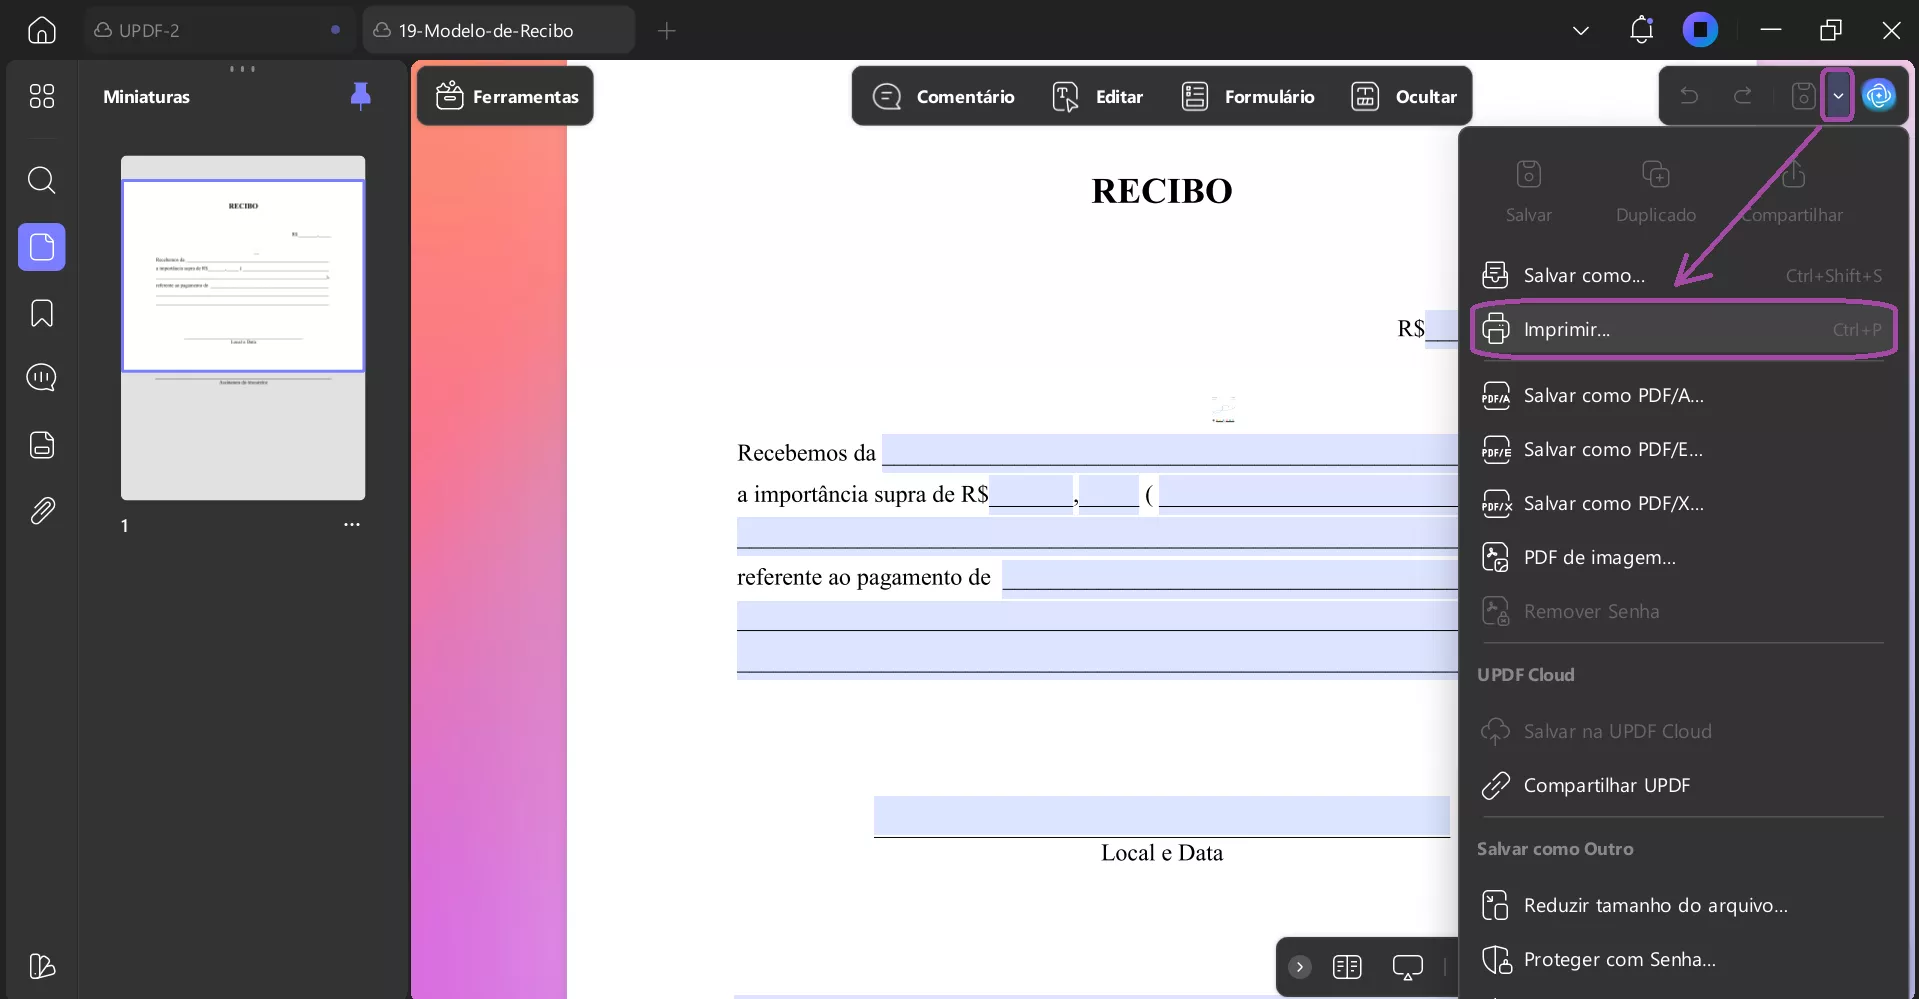This screenshot has height=999, width=1919.
Task: Click Reduzir tamanho do arquivo
Action: pyautogui.click(x=1655, y=904)
